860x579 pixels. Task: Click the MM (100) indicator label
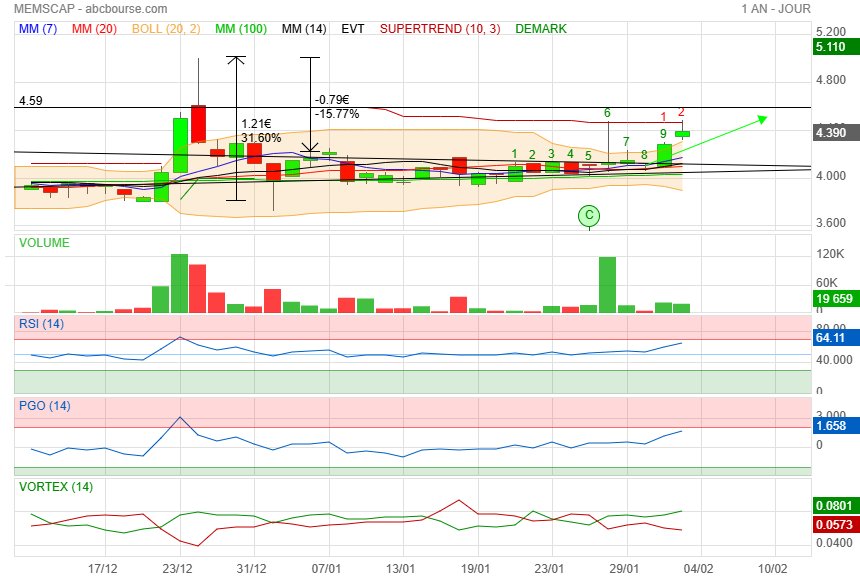[x=241, y=29]
